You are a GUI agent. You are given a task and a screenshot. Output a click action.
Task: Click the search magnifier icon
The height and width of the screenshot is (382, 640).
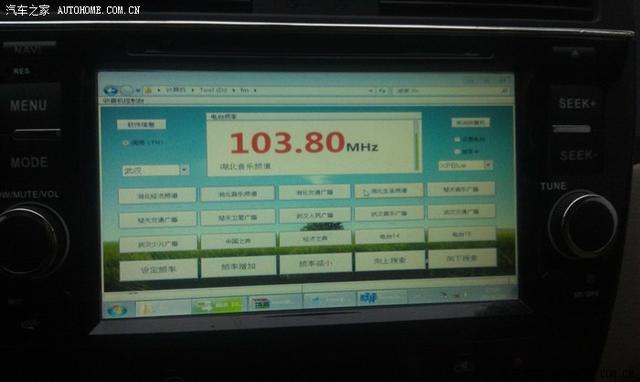(504, 91)
